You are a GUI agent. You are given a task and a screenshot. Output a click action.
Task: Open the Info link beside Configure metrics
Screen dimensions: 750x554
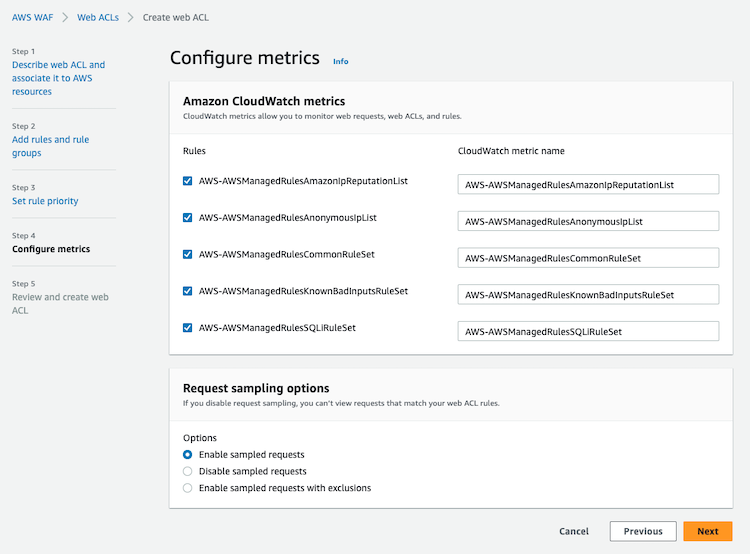pos(341,61)
